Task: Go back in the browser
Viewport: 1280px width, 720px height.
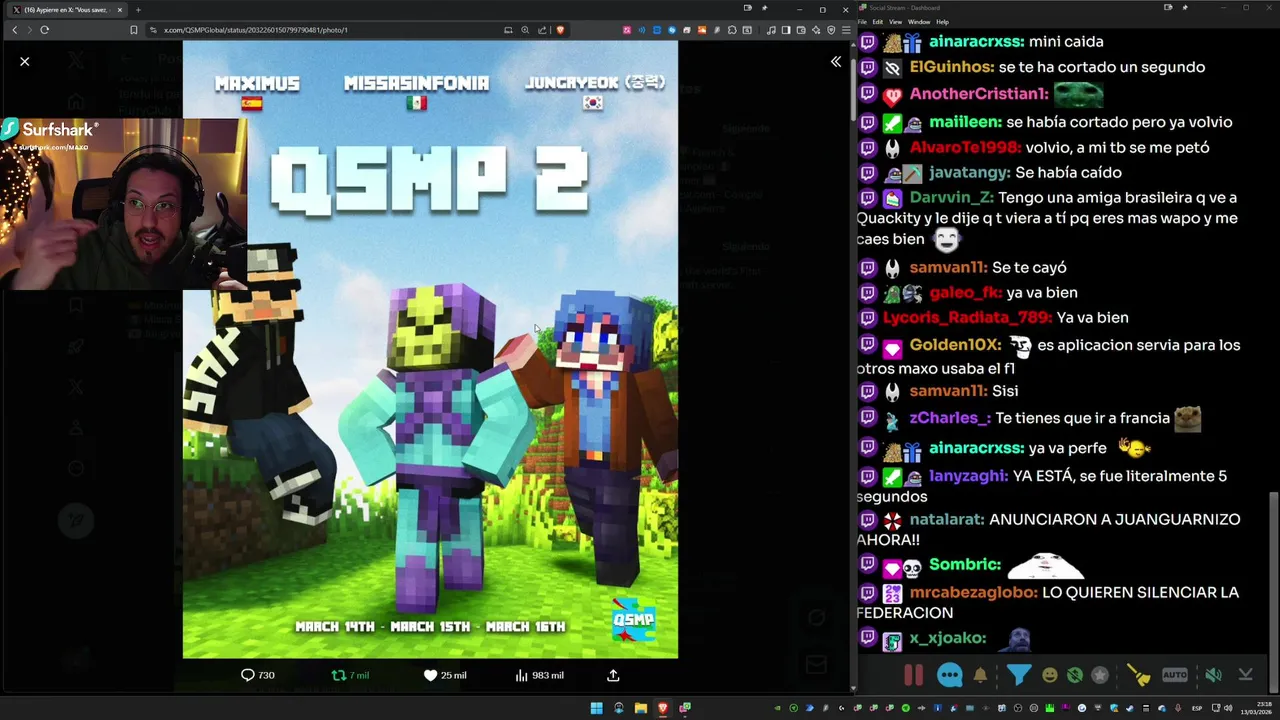Action: click(x=14, y=30)
